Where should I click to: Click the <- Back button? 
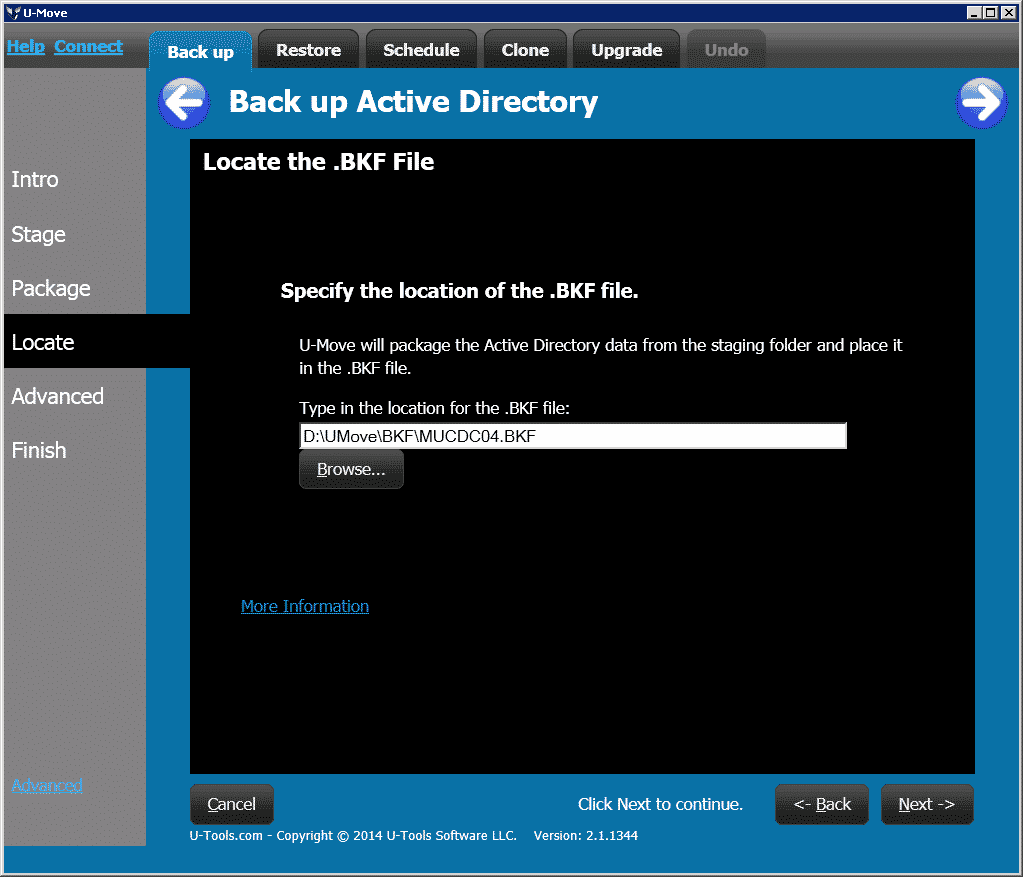822,804
